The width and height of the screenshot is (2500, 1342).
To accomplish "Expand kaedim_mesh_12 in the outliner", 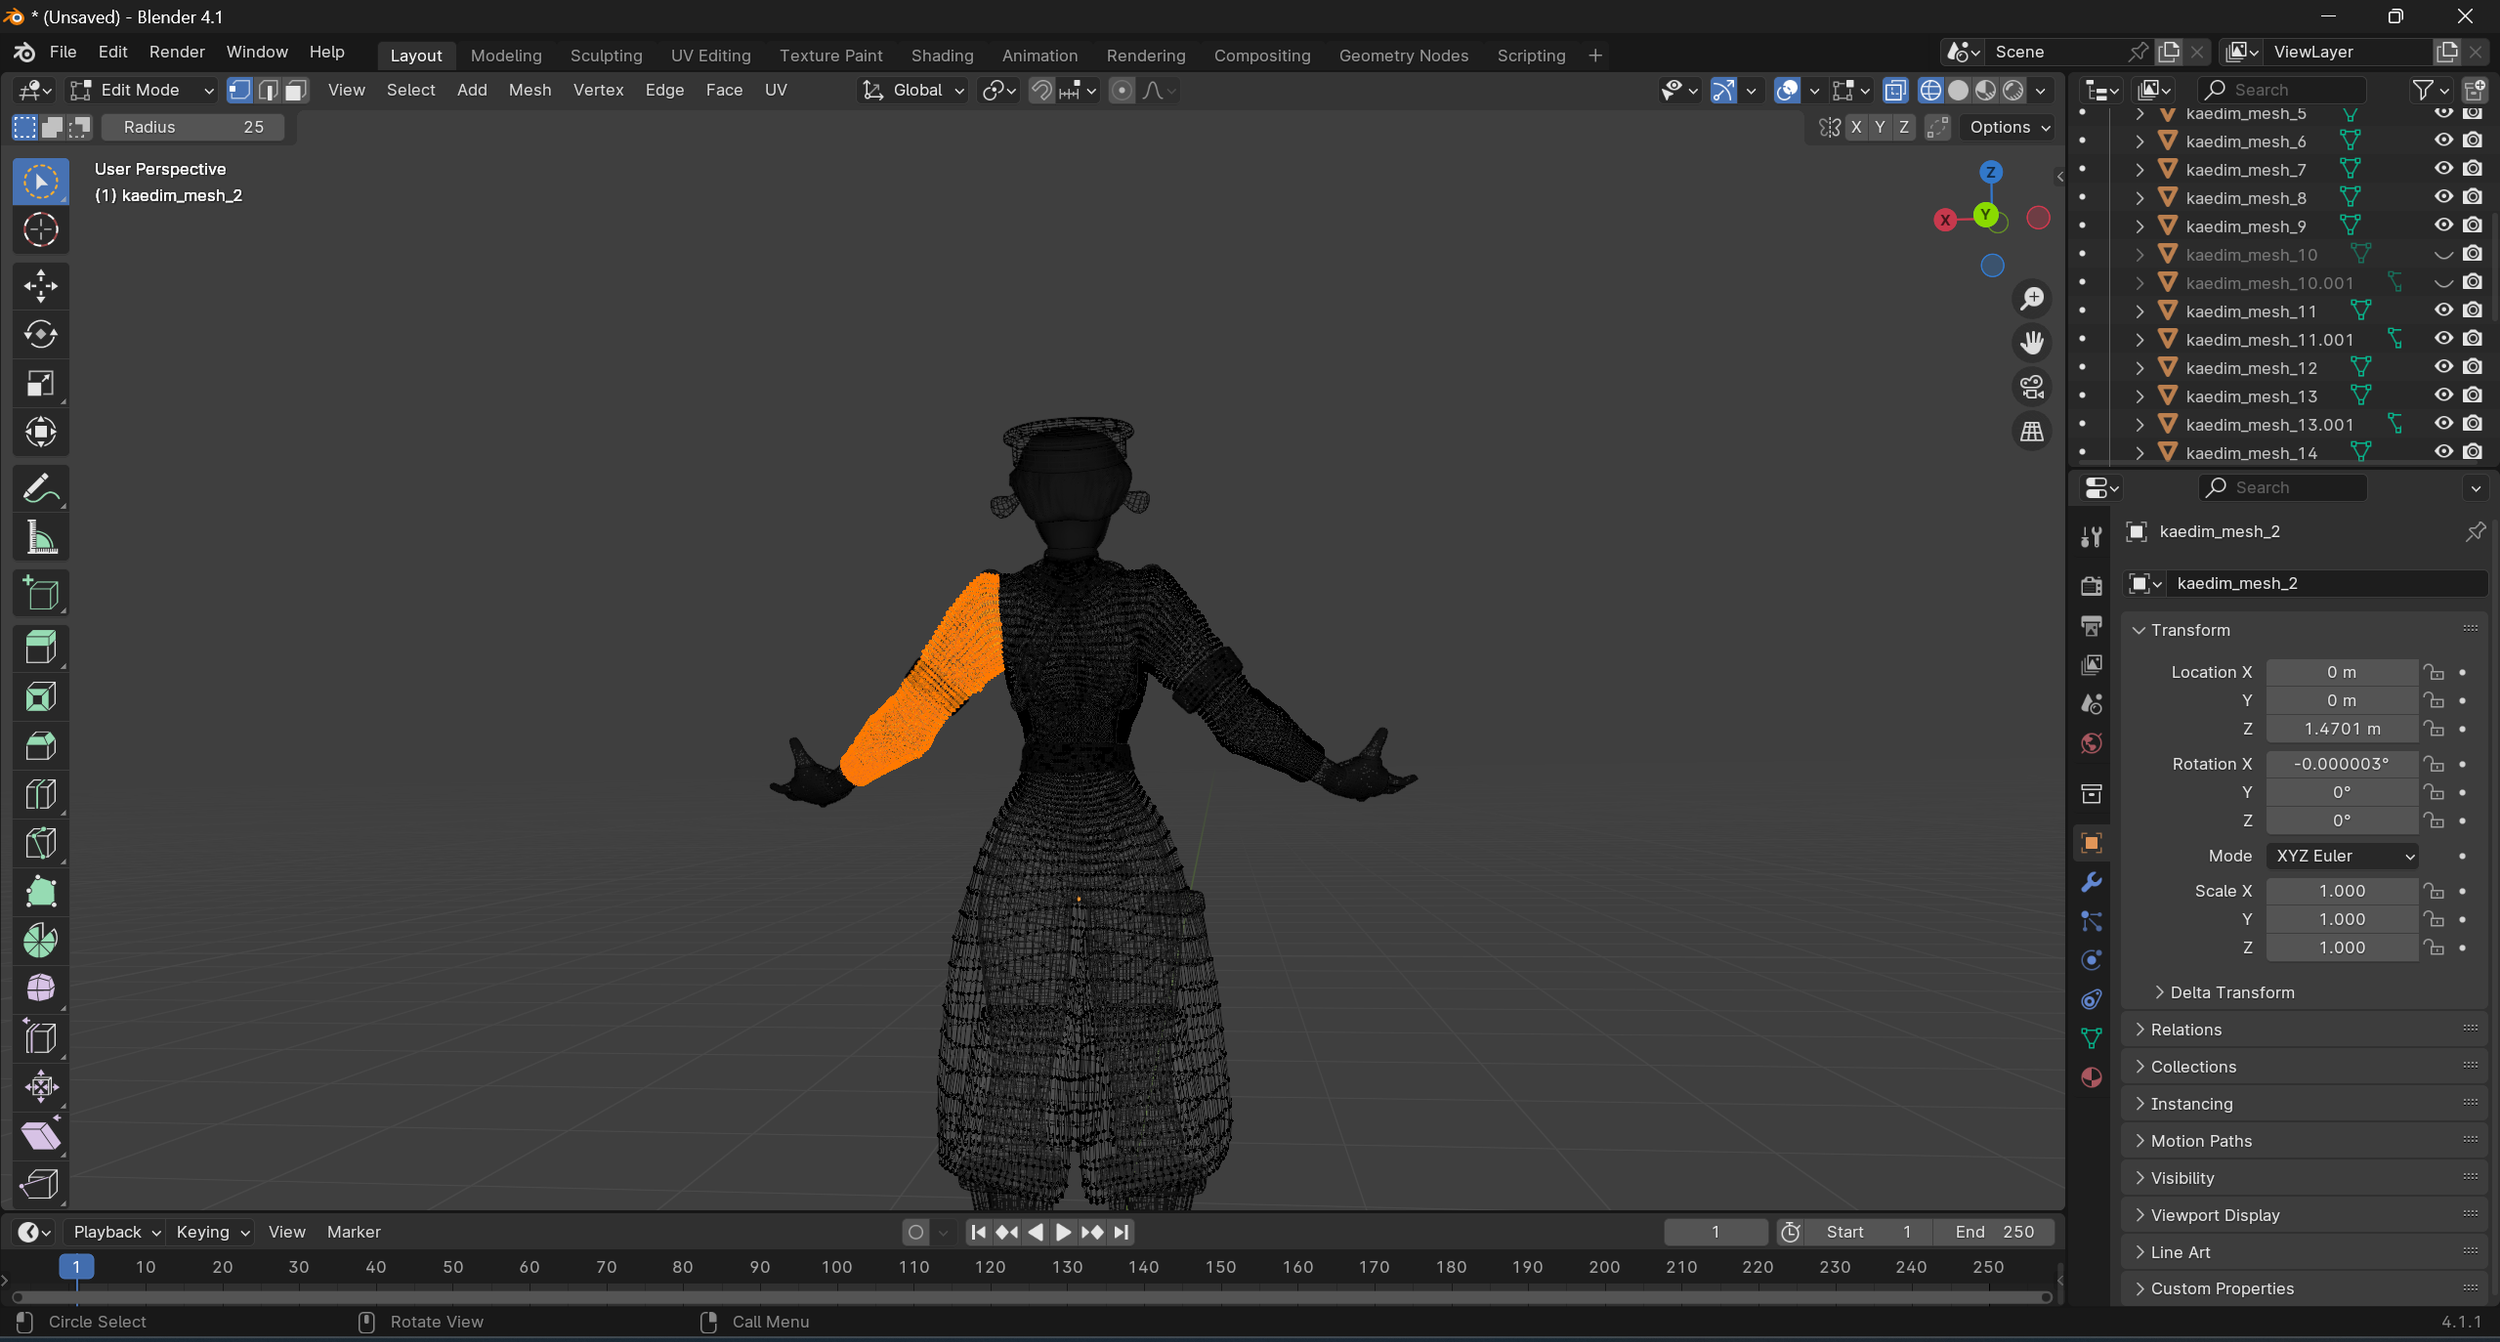I will click(x=2139, y=368).
